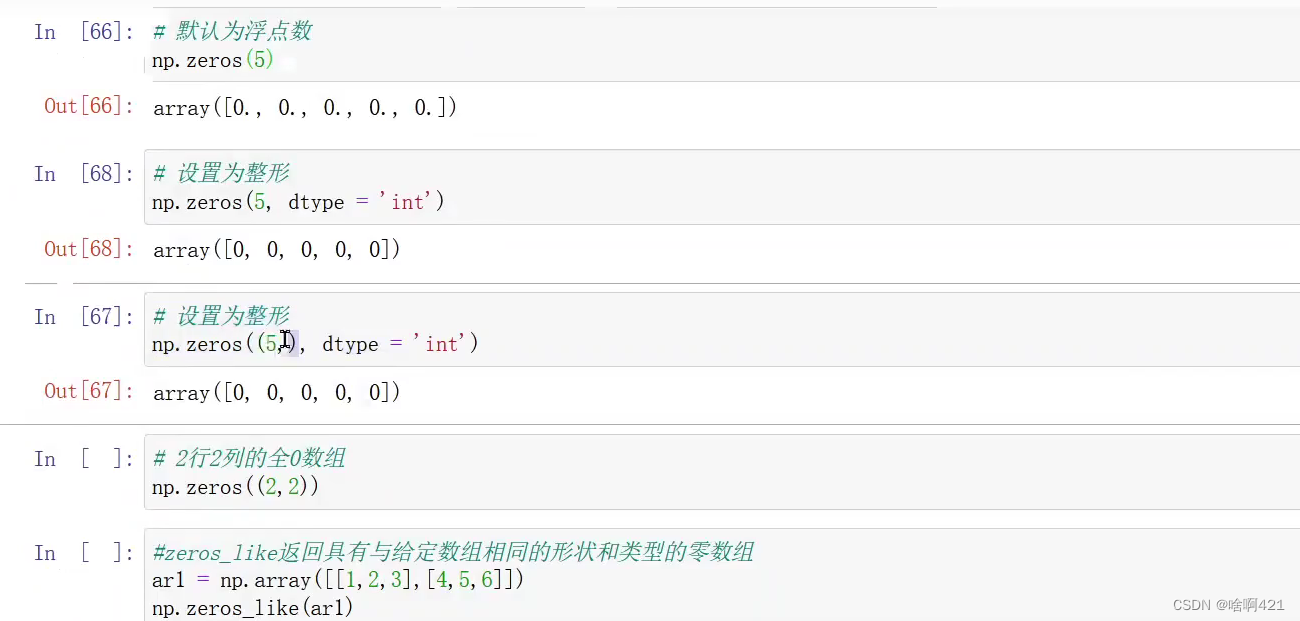Screen dimensions: 1300x621
Task: Click the array([0., 0., 0., 0., 0.]) output
Action: (x=305, y=108)
